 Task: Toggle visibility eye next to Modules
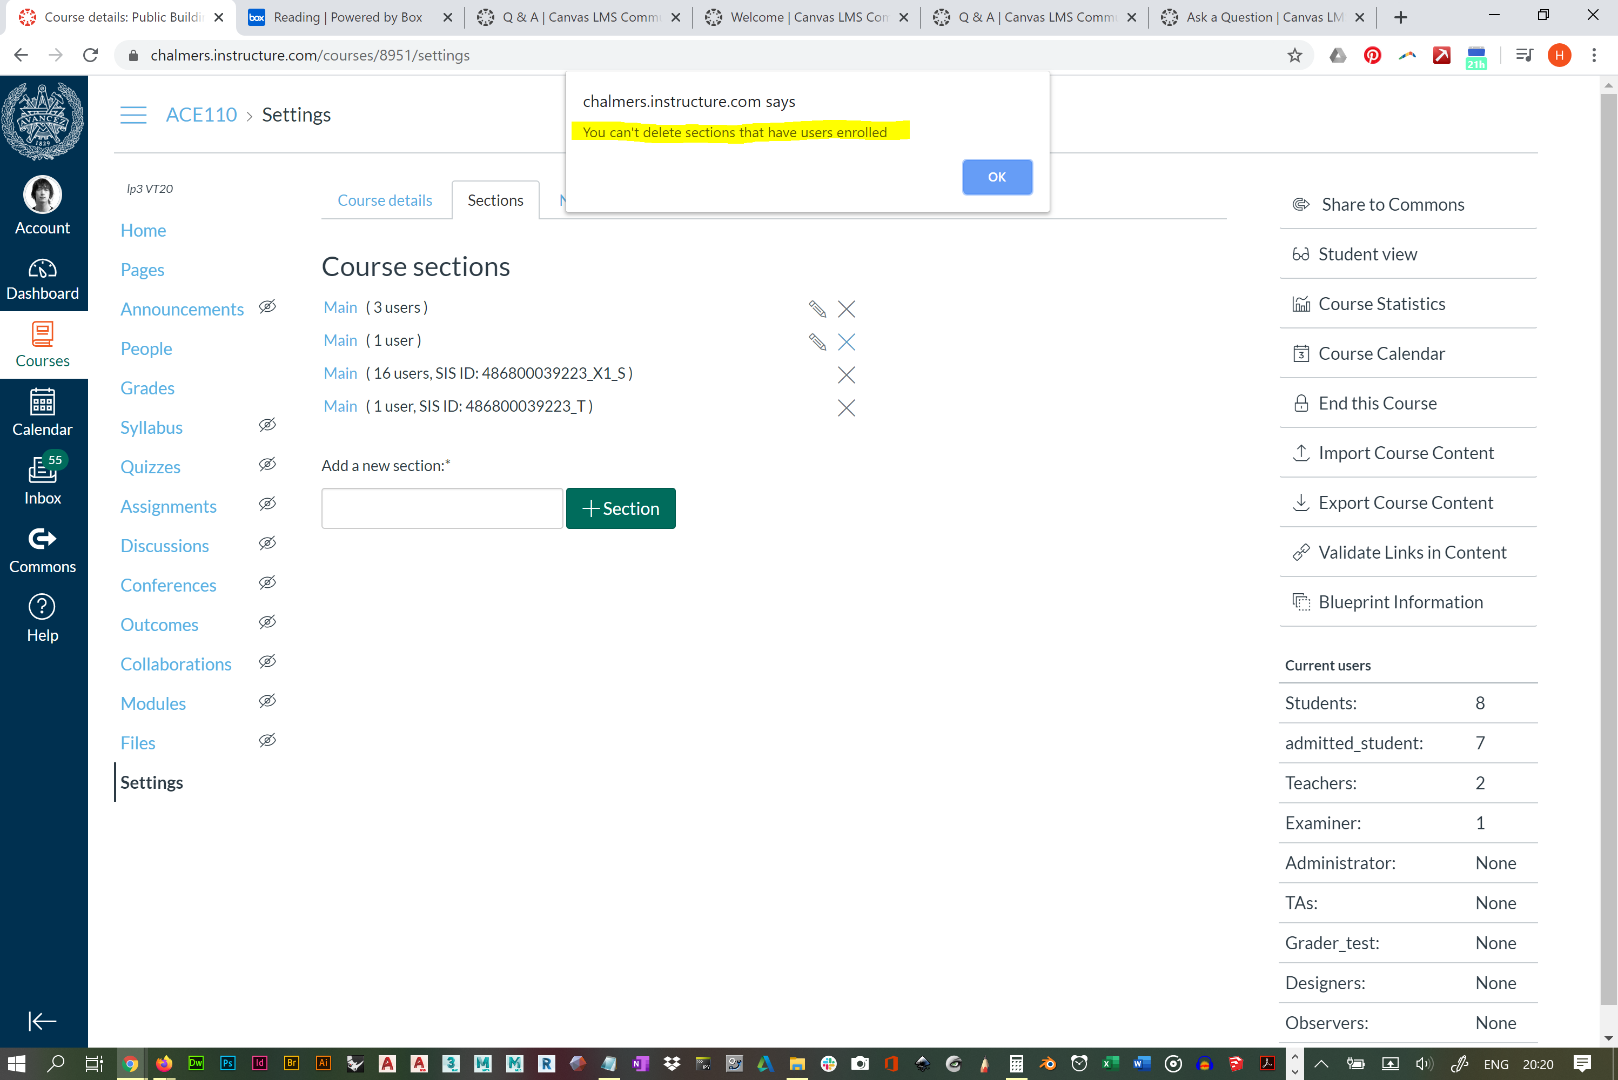pyautogui.click(x=267, y=701)
